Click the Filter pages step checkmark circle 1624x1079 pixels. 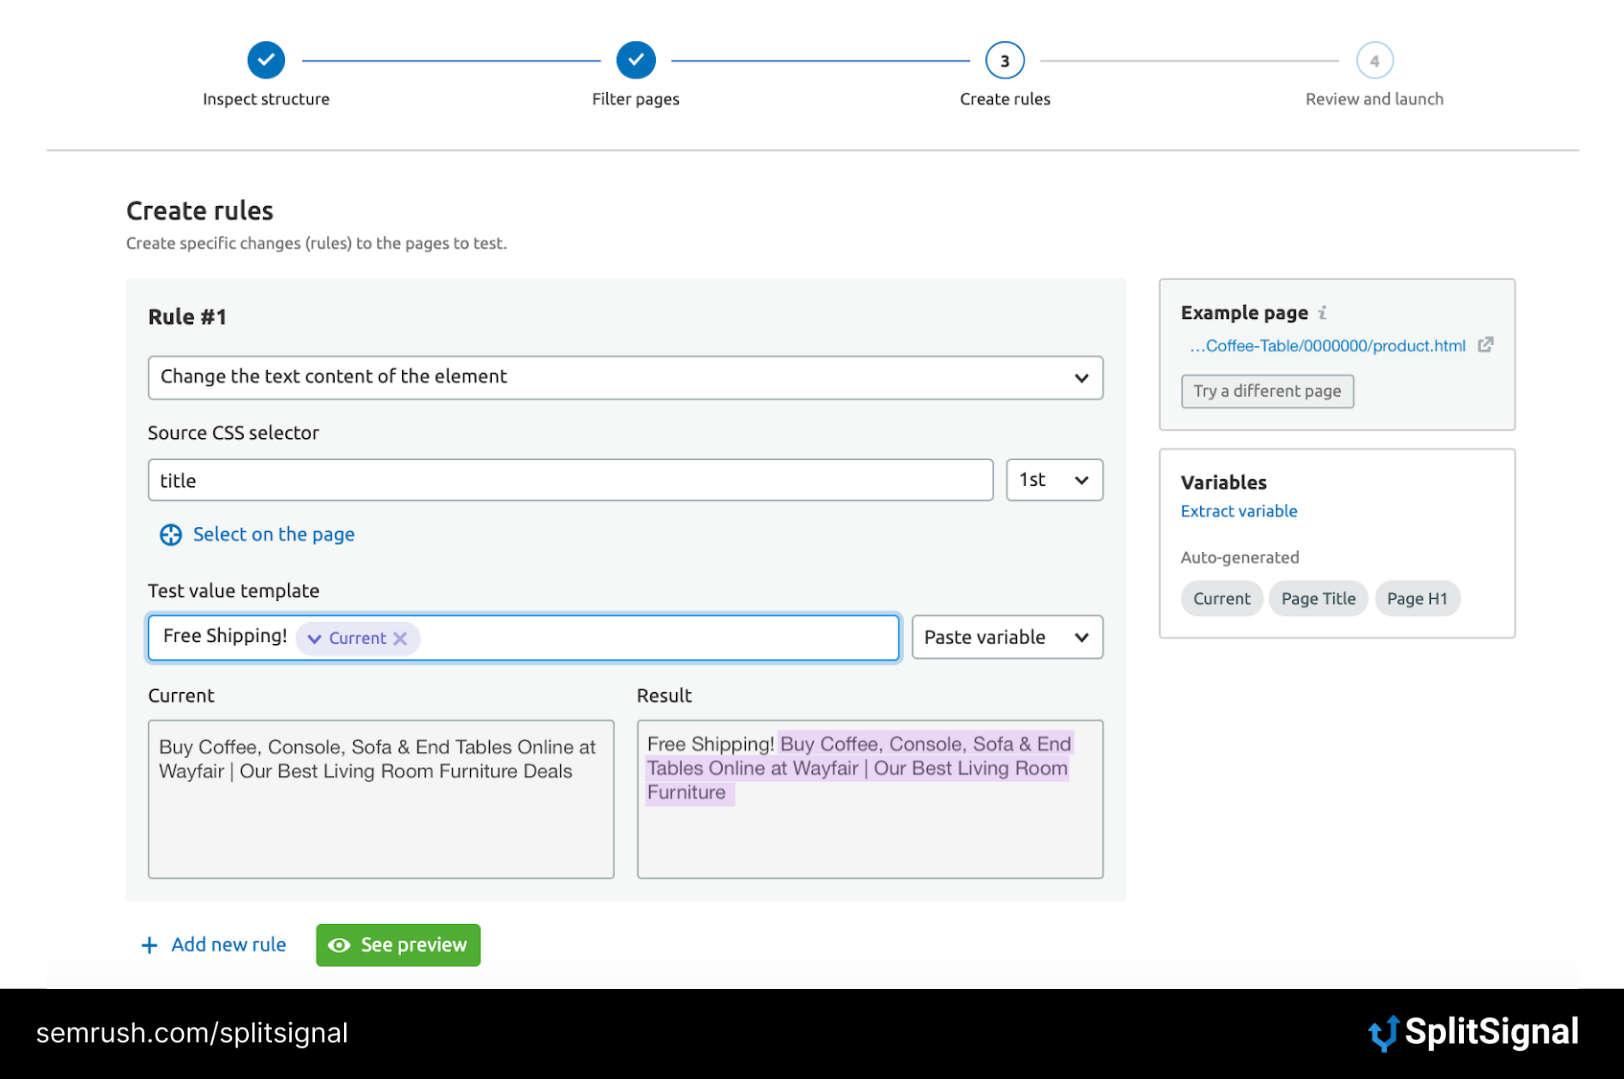click(635, 60)
